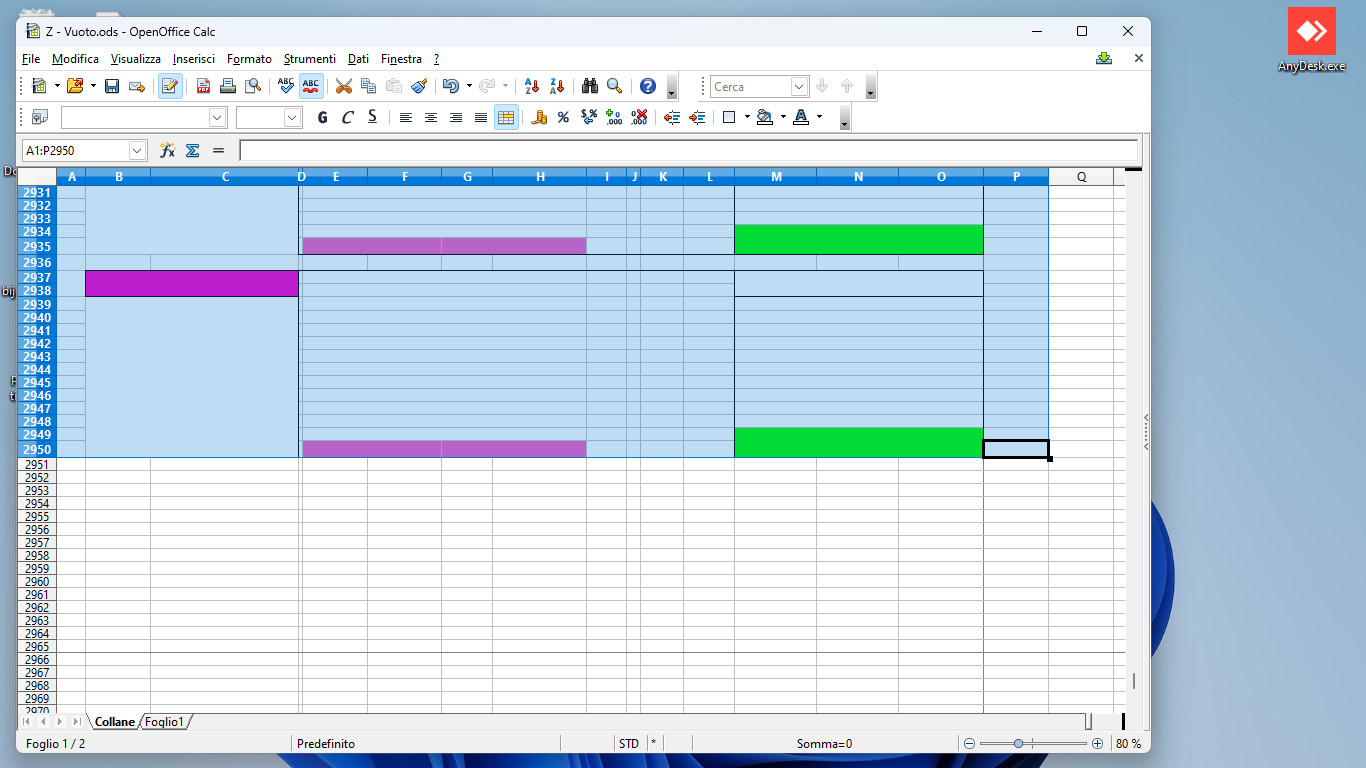Image resolution: width=1366 pixels, height=768 pixels.
Task: Toggle the Edit File mode icon
Action: pyautogui.click(x=170, y=86)
